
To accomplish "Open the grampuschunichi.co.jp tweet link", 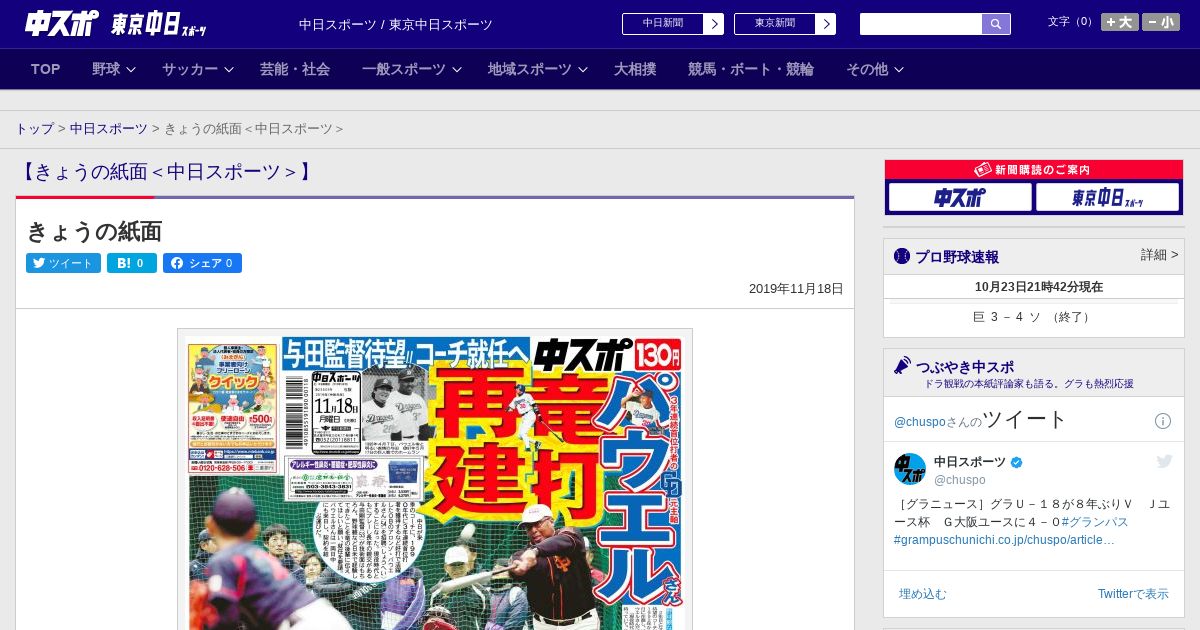I will coord(1004,540).
